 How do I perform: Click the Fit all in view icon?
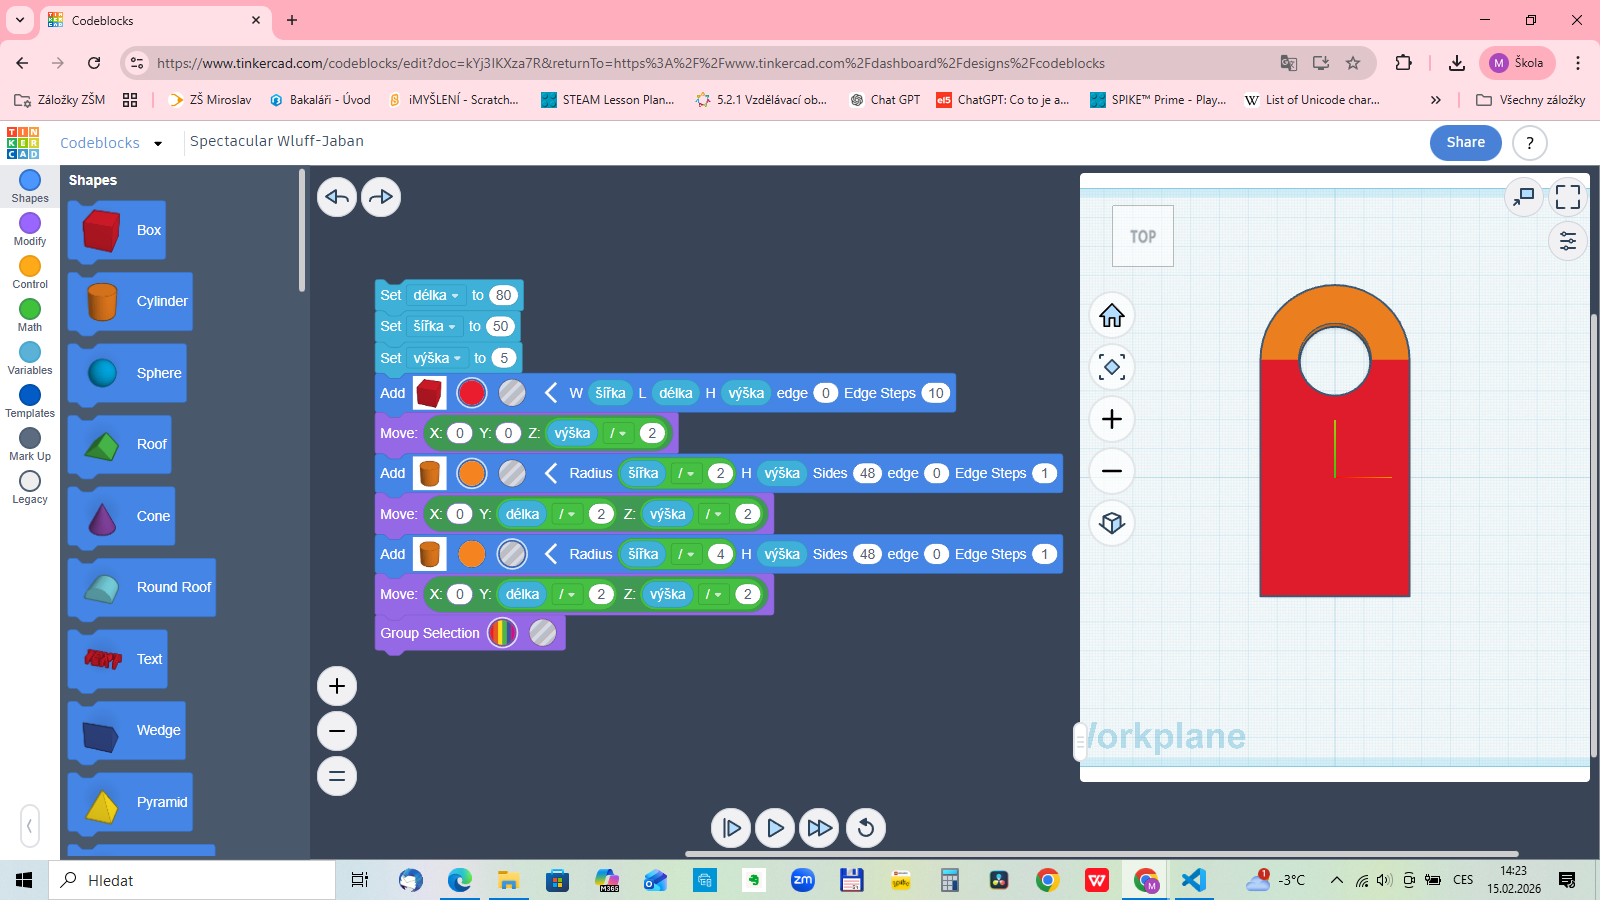1112,367
